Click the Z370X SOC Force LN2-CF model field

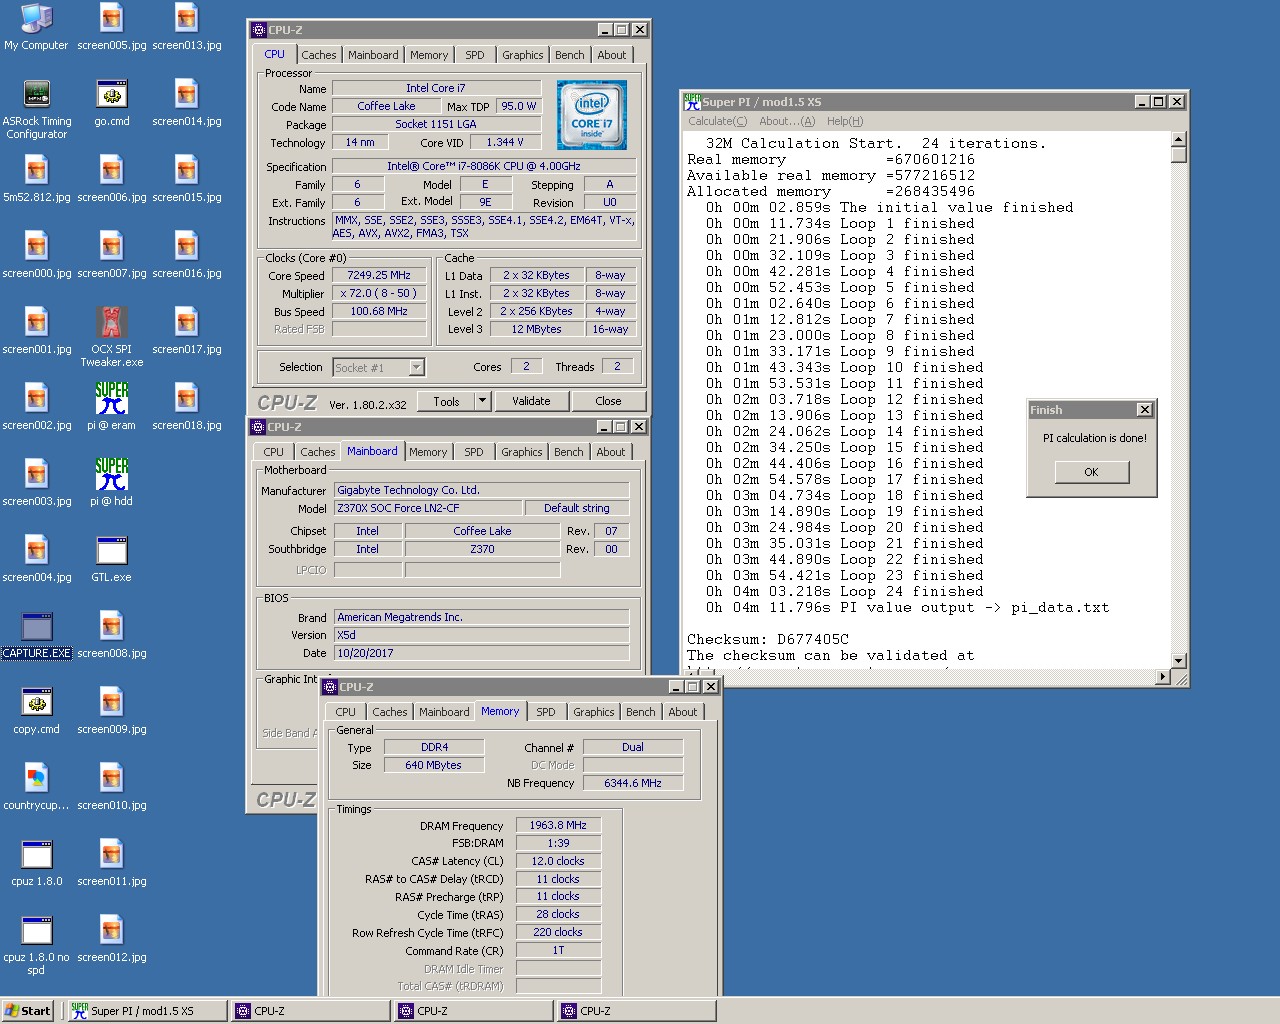coord(427,508)
